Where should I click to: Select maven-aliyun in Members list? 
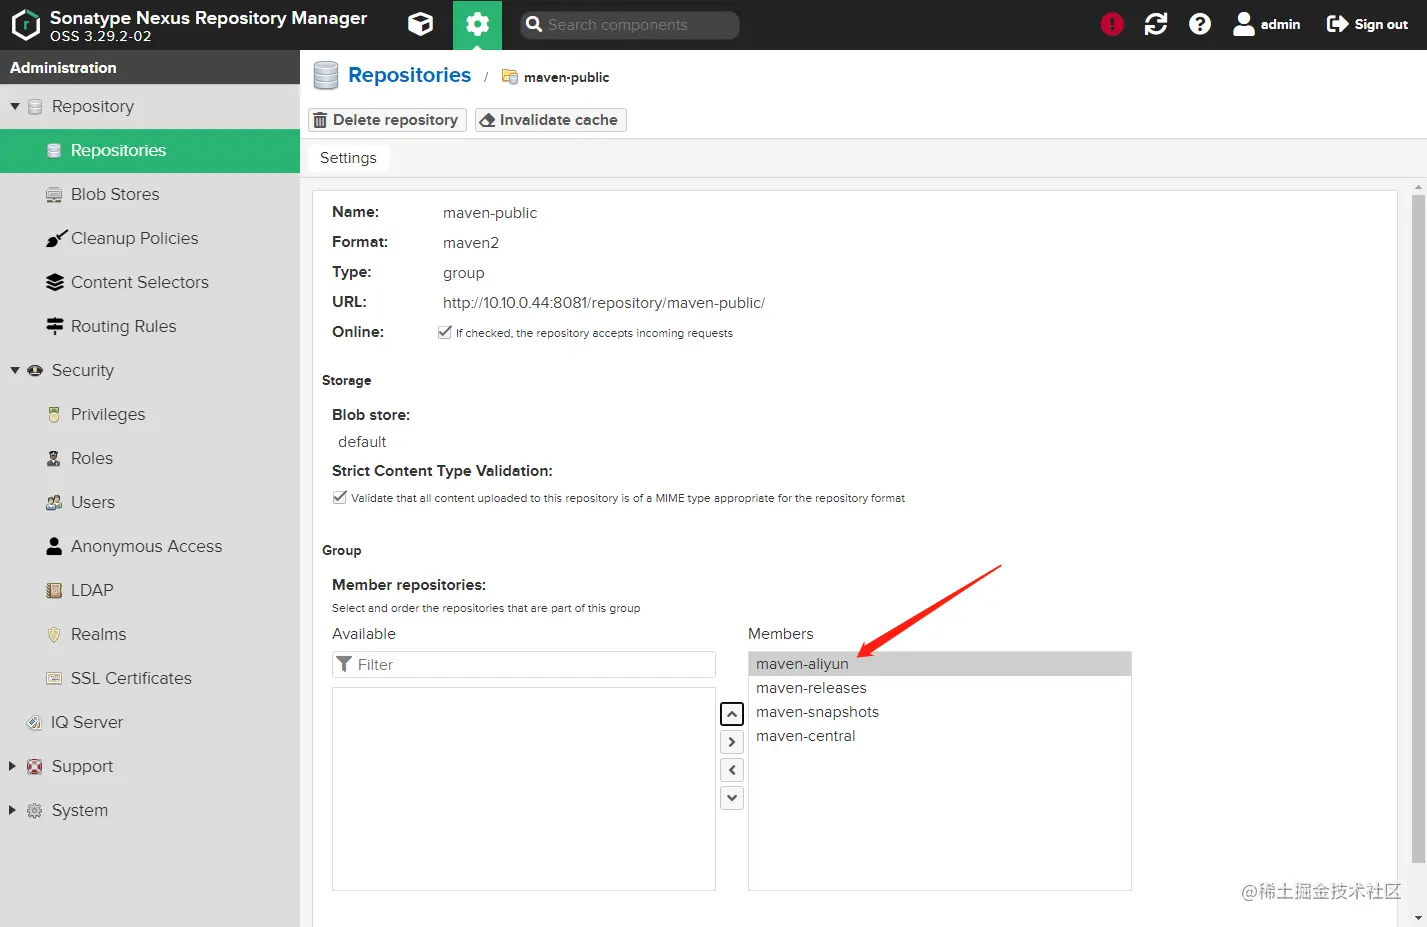(x=940, y=664)
